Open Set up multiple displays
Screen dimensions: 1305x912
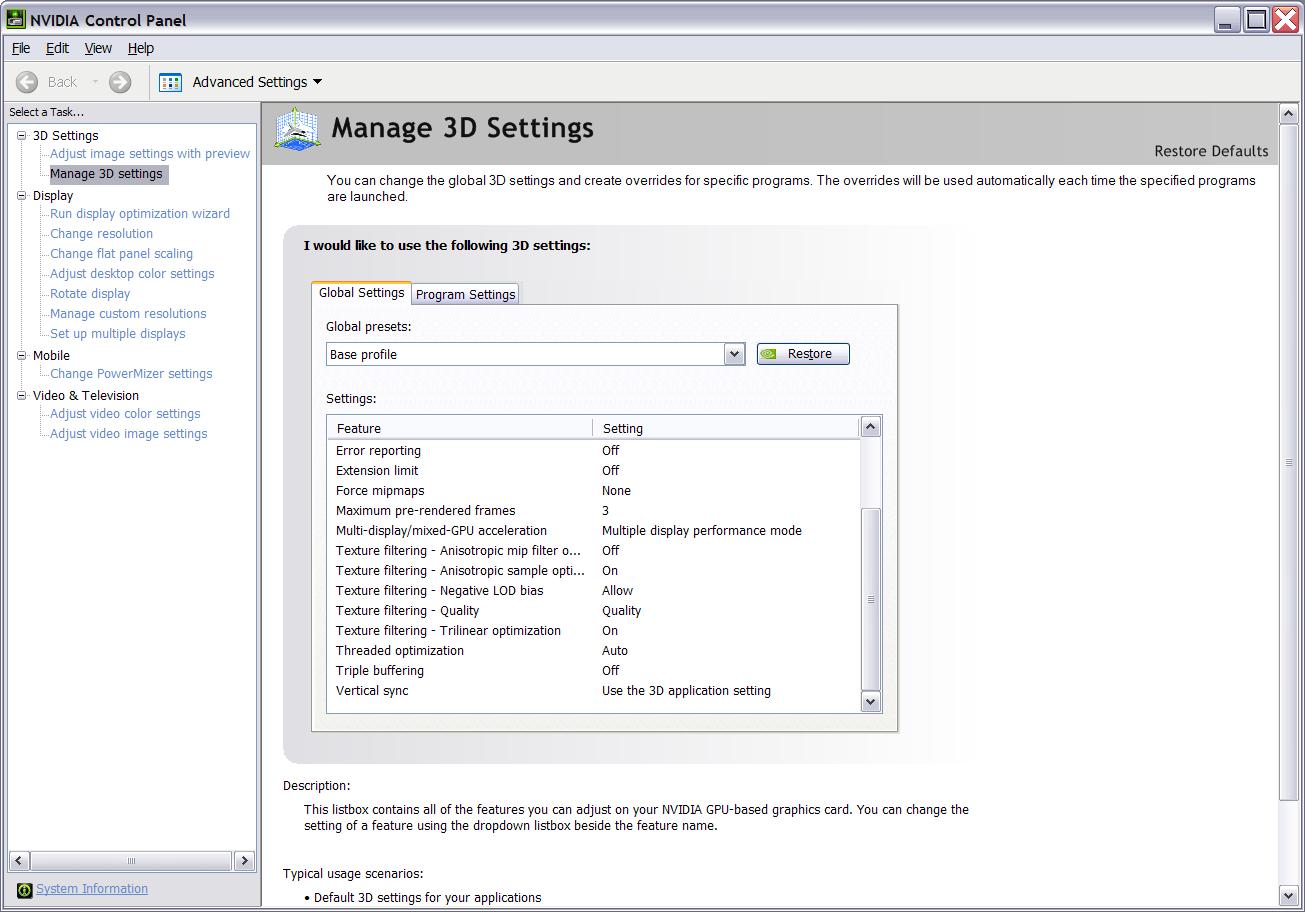[x=118, y=334]
